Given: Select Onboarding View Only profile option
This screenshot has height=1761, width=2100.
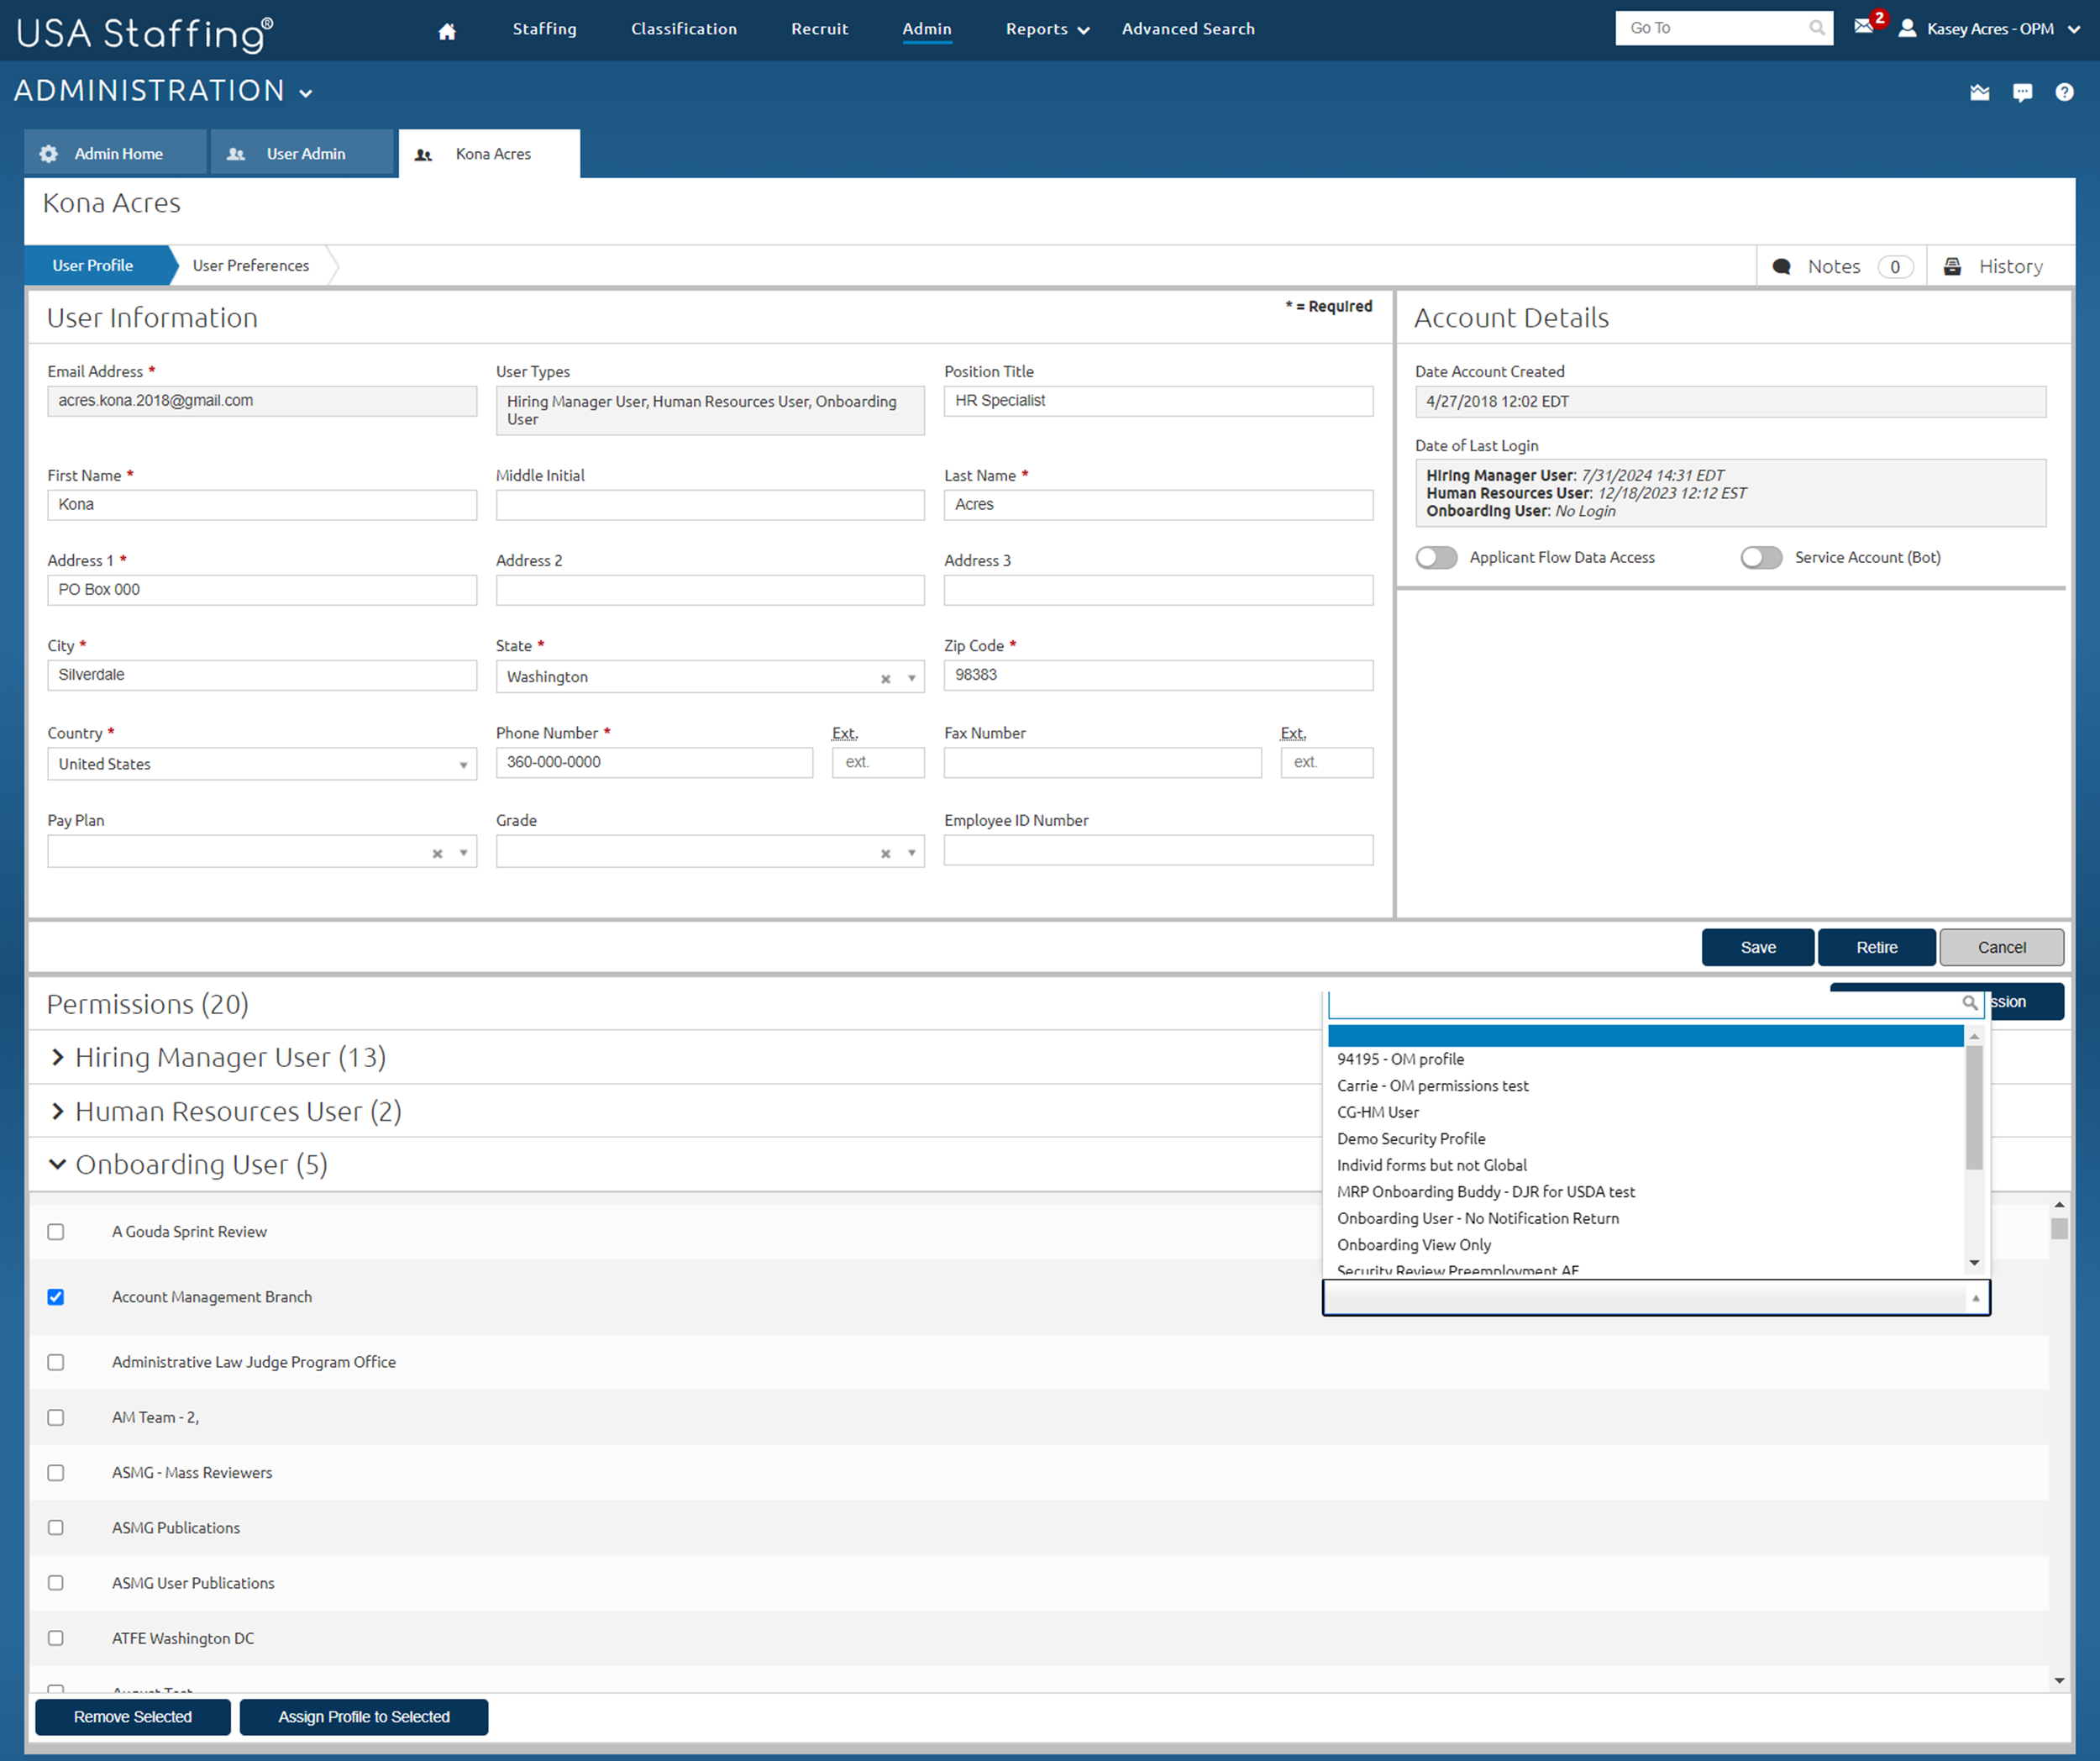Looking at the screenshot, I should coord(1413,1246).
